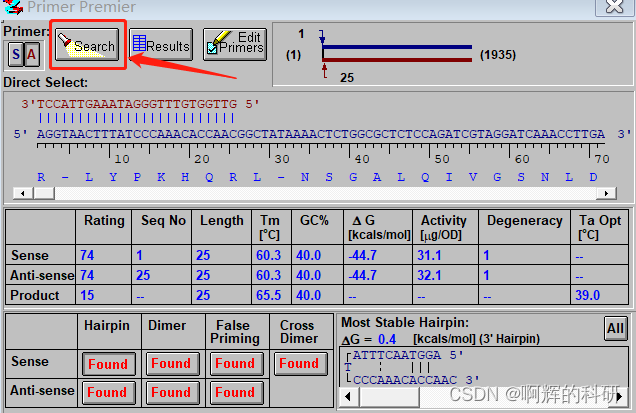Image resolution: width=636 pixels, height=413 pixels.
Task: Click Sense ΔG value -44.7
Action: point(363,255)
